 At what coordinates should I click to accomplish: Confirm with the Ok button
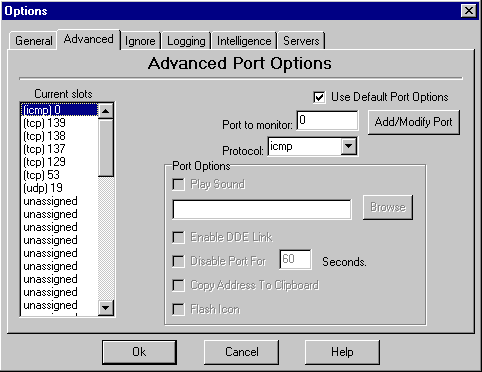[x=139, y=352]
